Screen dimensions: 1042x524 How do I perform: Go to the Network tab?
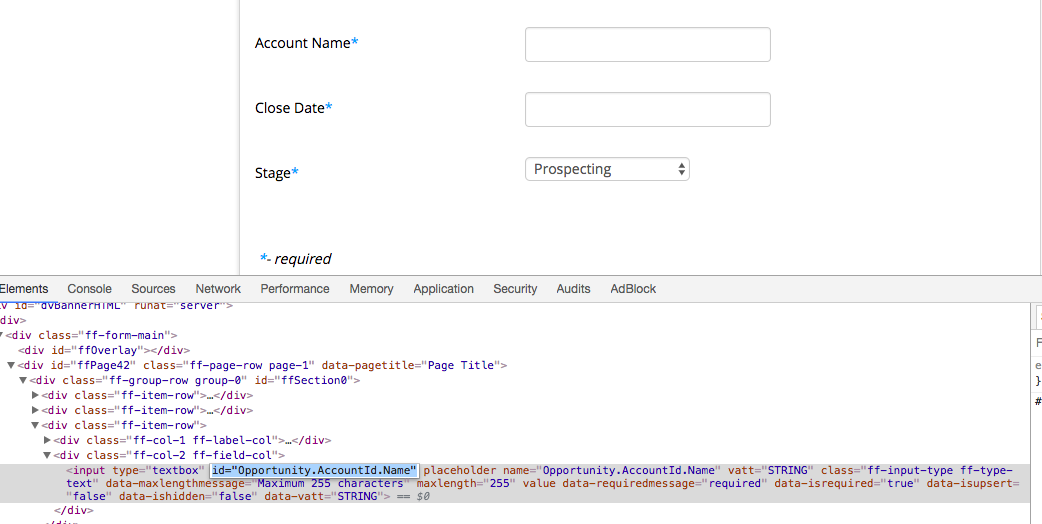pyautogui.click(x=218, y=289)
